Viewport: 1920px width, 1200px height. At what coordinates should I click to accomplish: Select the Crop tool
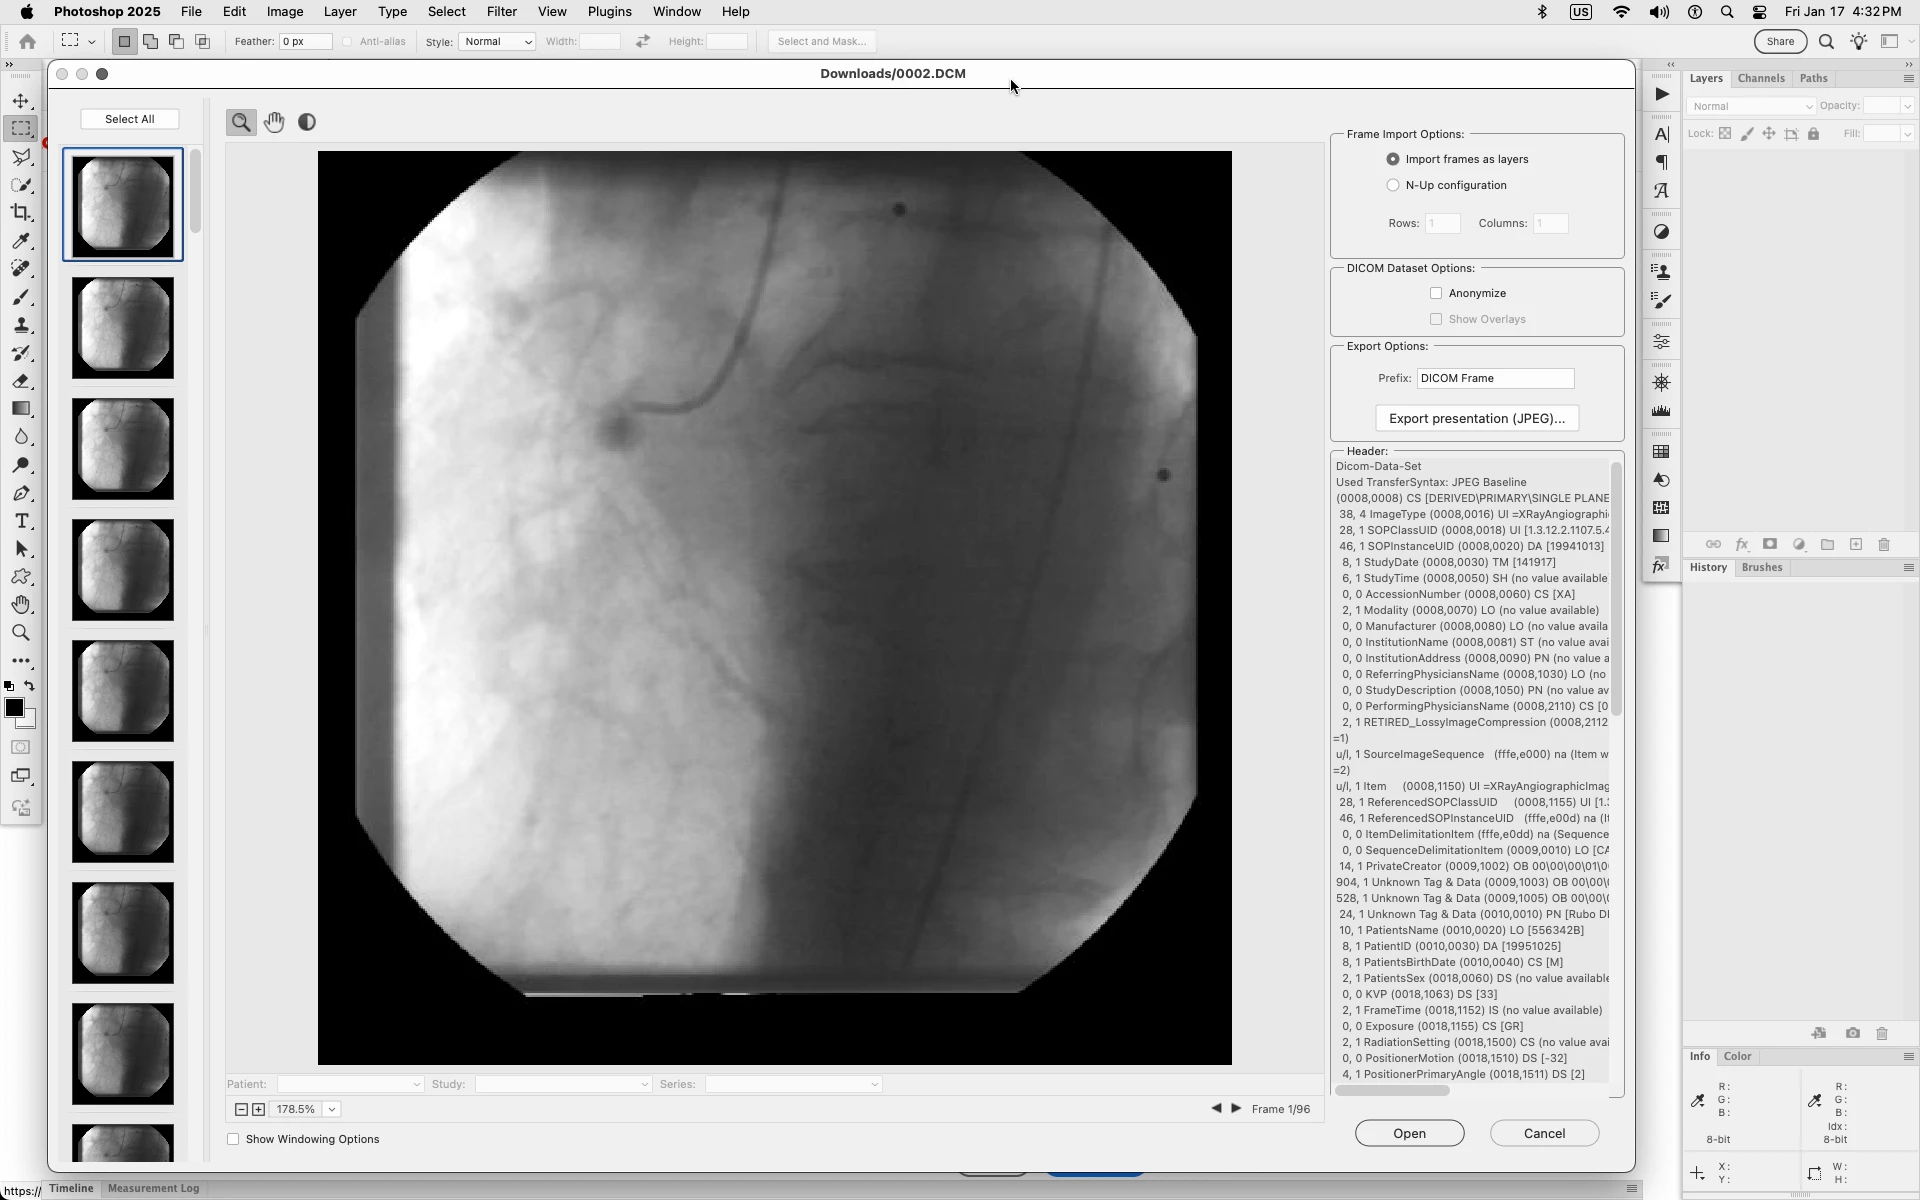tap(21, 213)
